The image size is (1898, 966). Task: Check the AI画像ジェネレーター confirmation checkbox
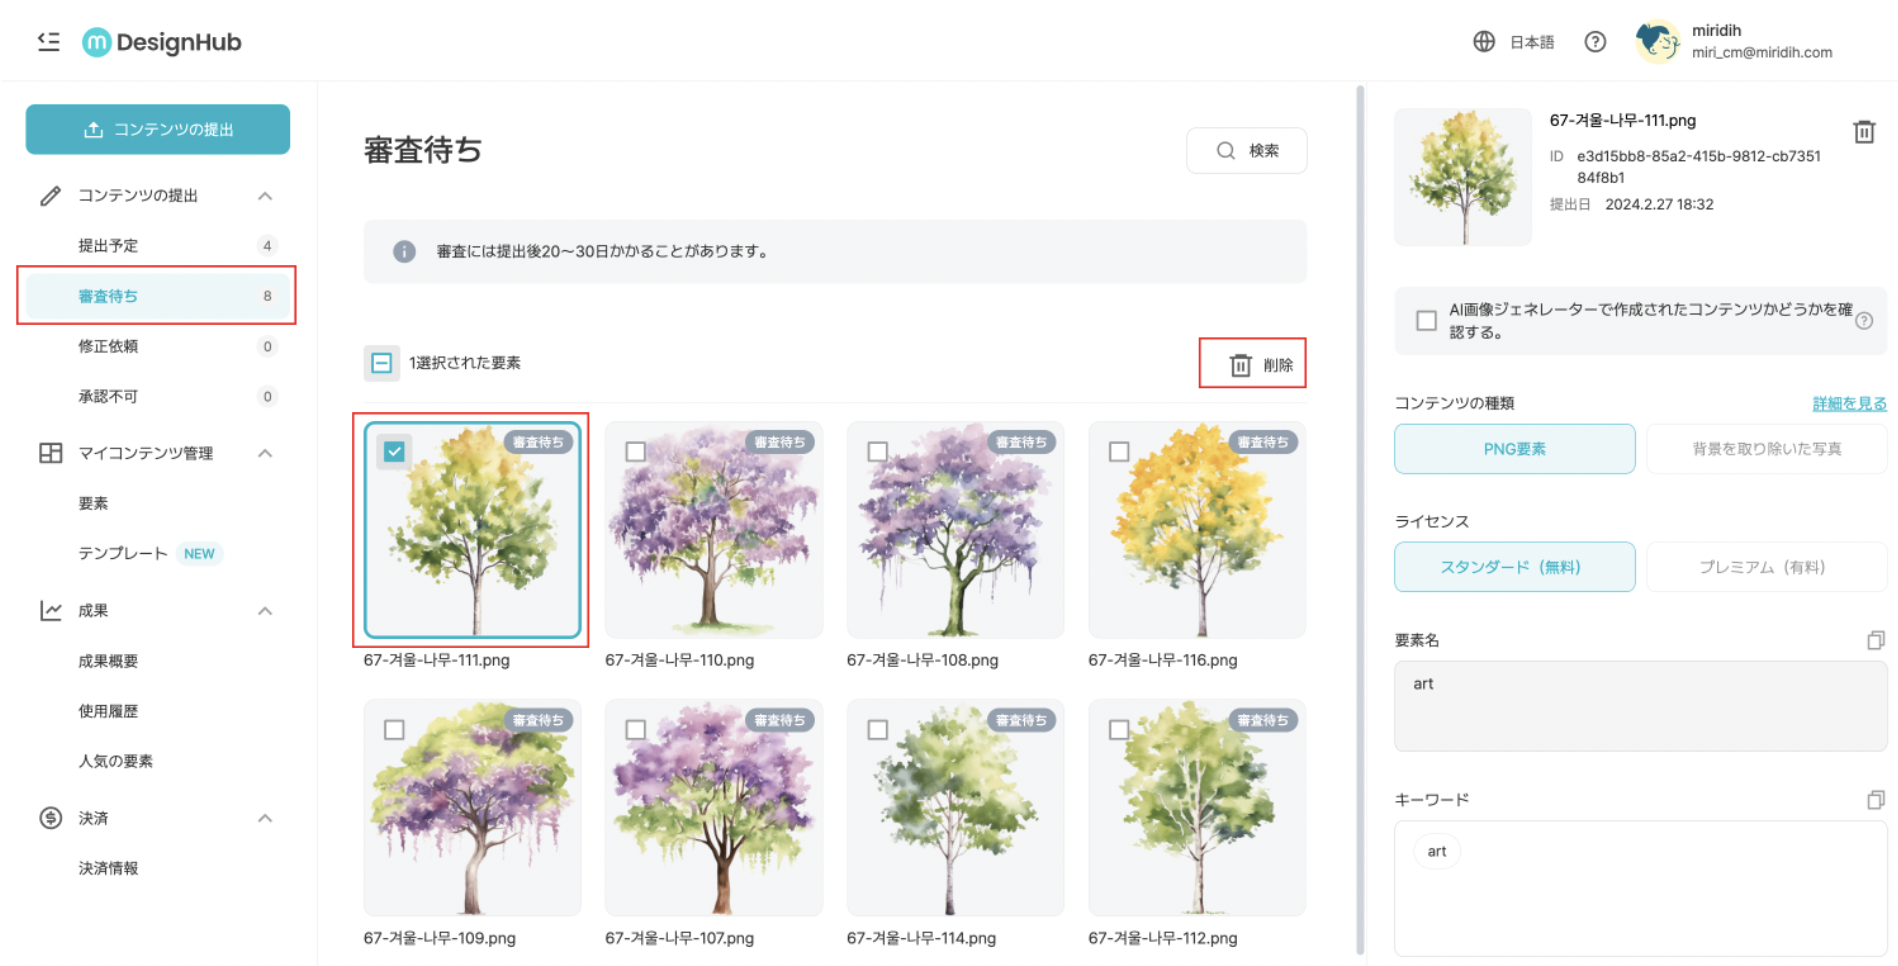tap(1426, 321)
